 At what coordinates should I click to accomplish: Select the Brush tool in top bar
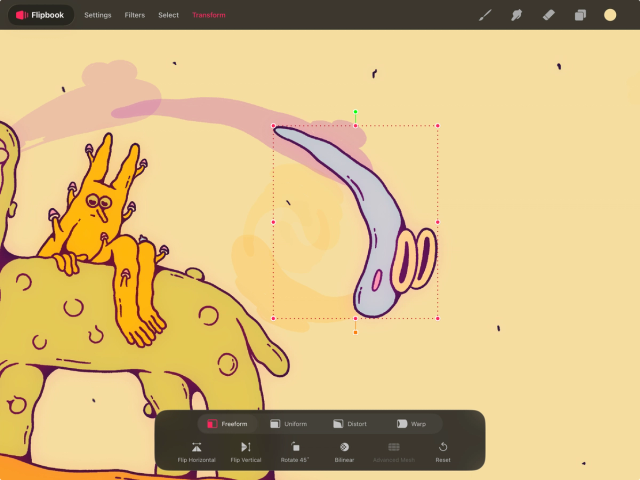click(x=486, y=15)
